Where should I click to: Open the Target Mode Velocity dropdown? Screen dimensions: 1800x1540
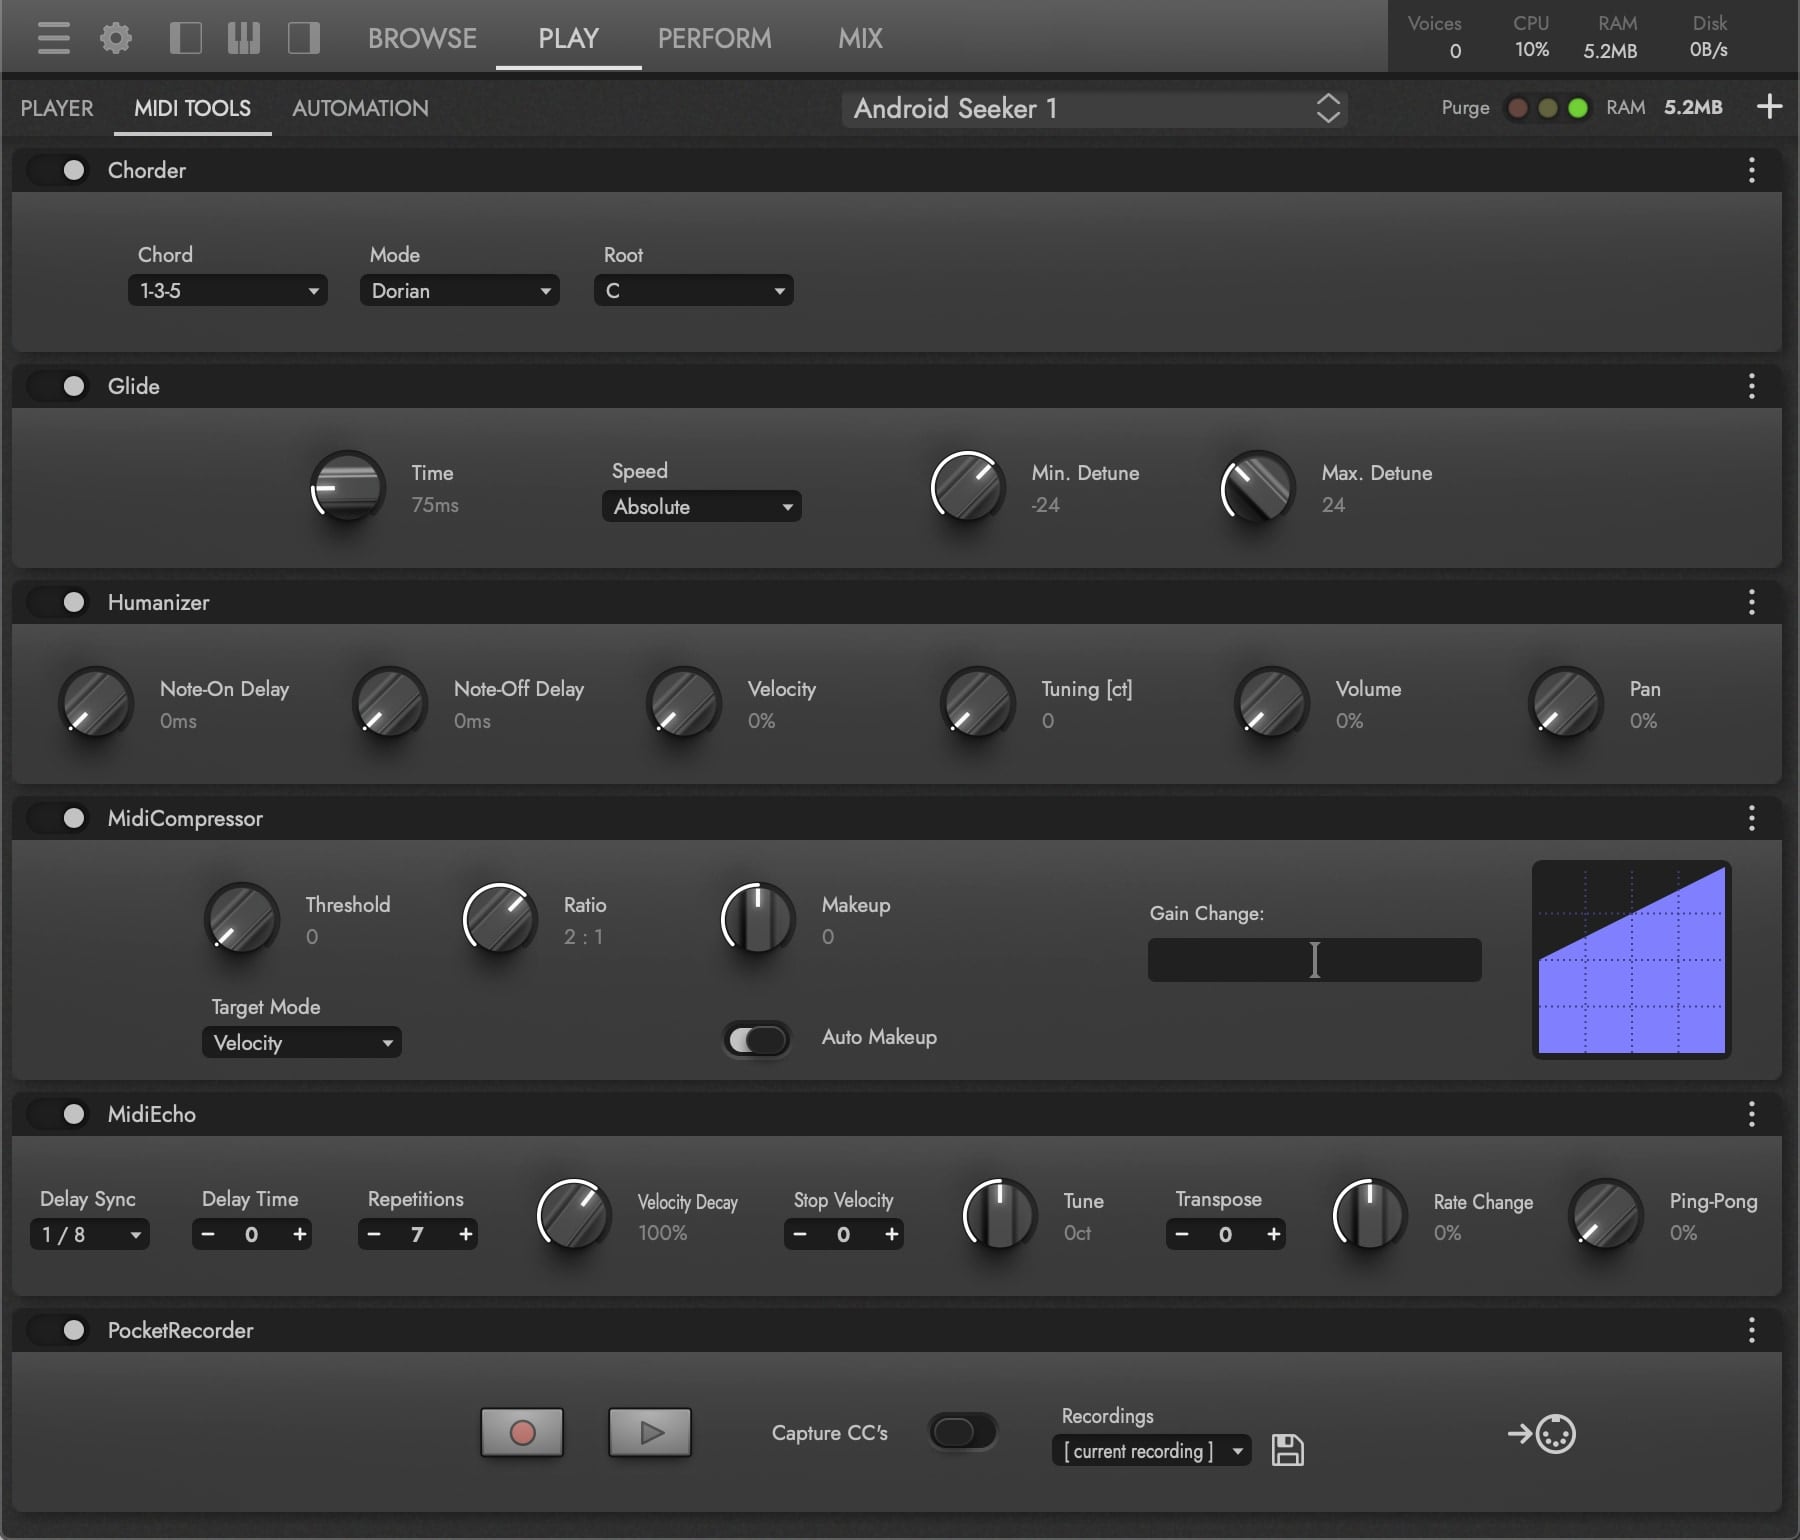[x=302, y=1042]
